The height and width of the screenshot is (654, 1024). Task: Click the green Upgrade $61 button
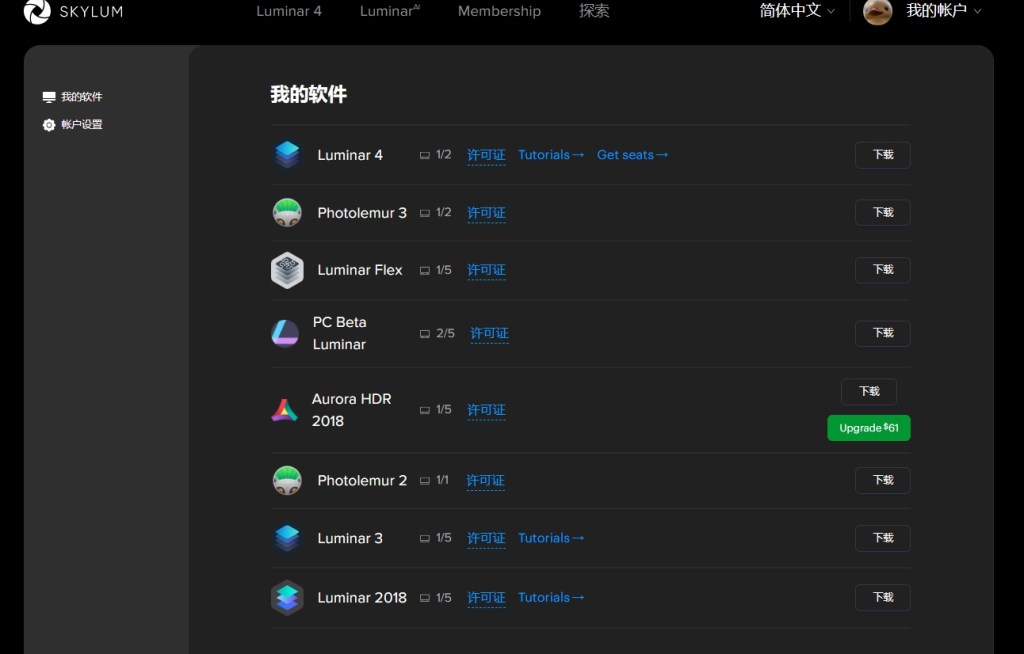(x=868, y=428)
